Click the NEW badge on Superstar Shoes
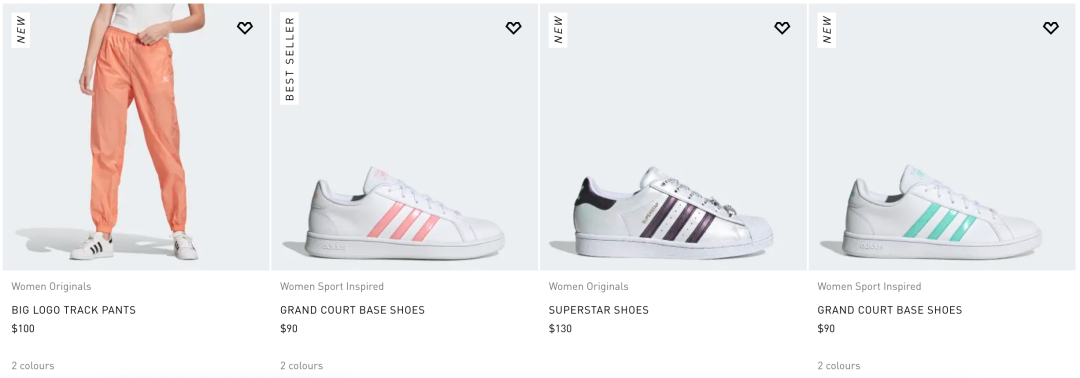 click(x=558, y=30)
